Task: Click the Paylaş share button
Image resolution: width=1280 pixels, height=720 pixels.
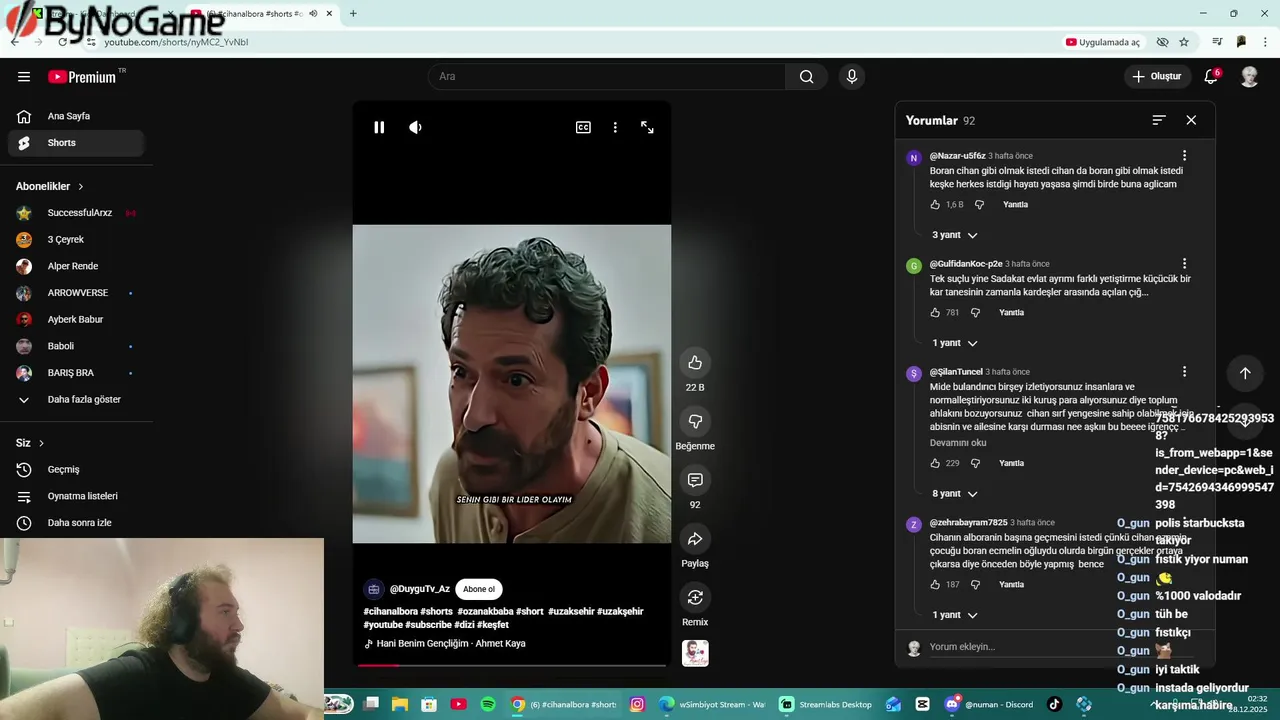Action: point(695,539)
